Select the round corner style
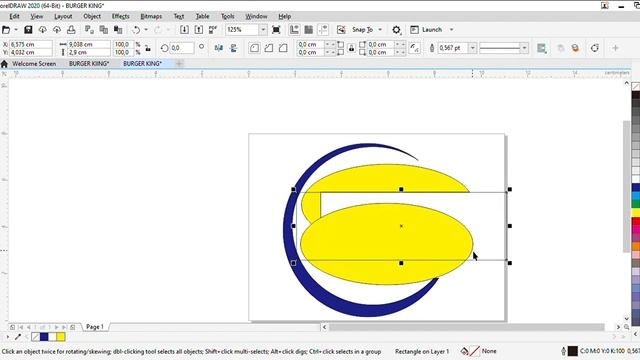640x360 pixels. [254, 48]
